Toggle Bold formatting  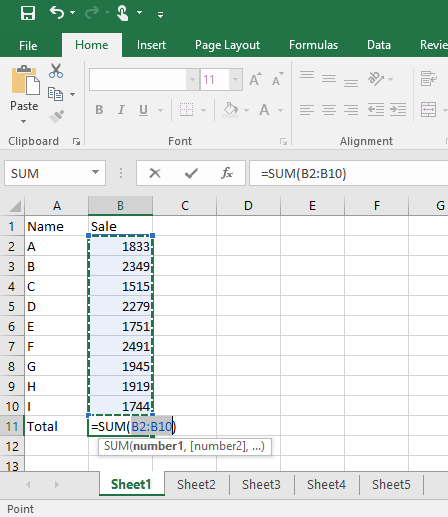pos(99,110)
